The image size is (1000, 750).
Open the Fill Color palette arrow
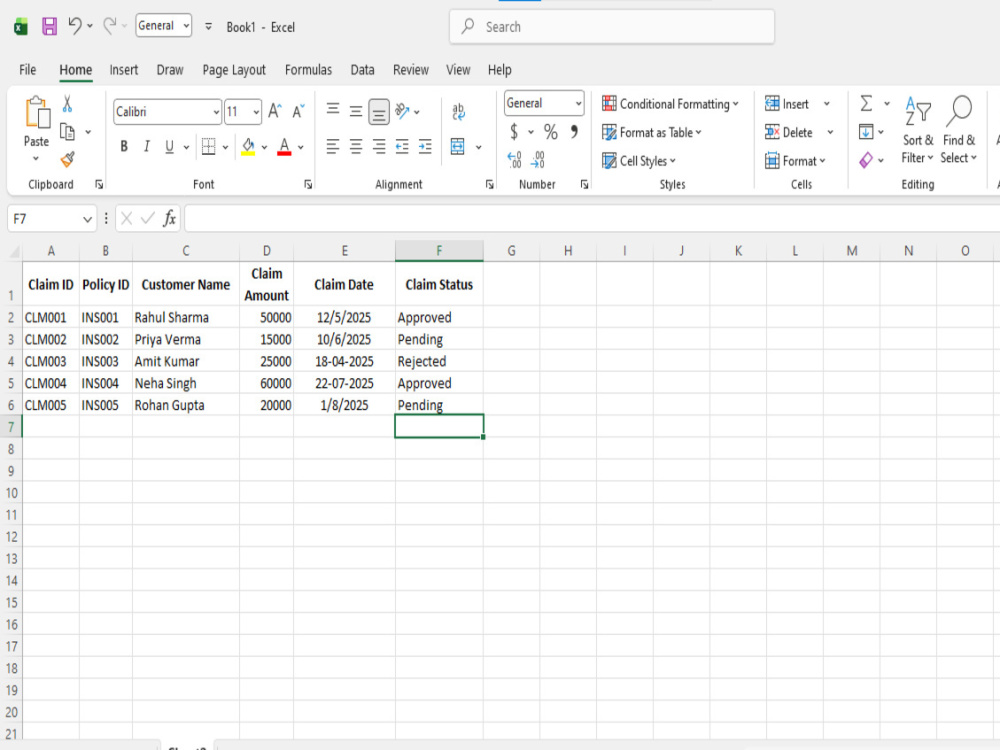[x=264, y=147]
